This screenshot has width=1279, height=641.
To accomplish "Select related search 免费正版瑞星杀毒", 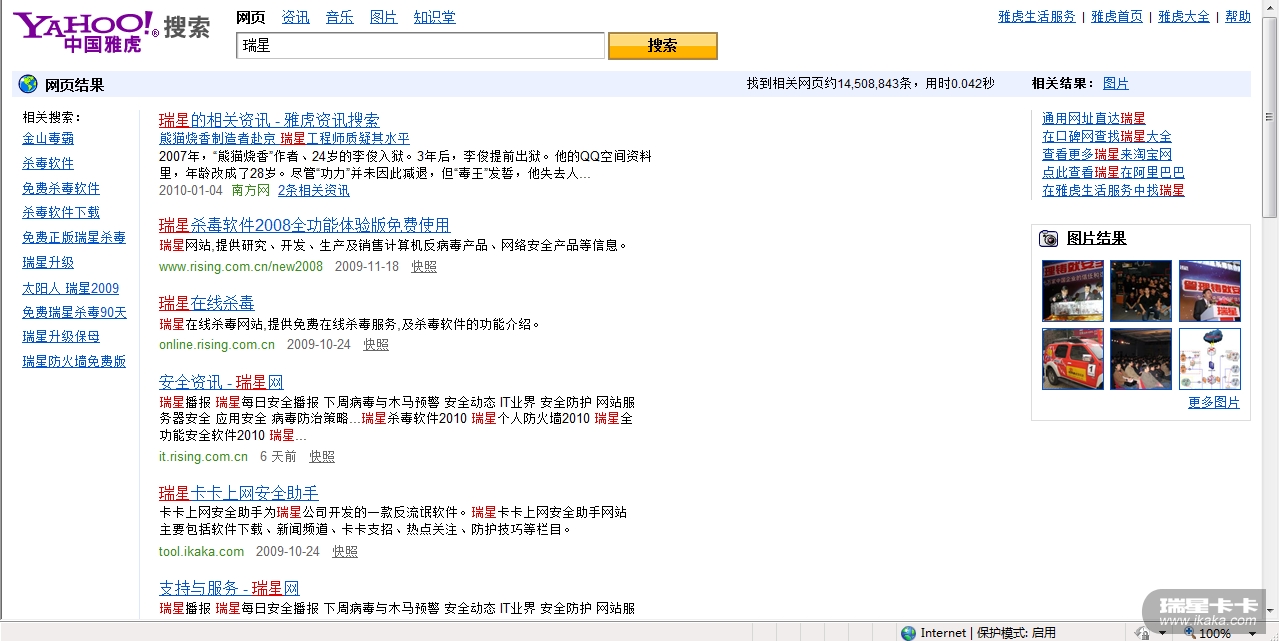I will click(x=74, y=238).
